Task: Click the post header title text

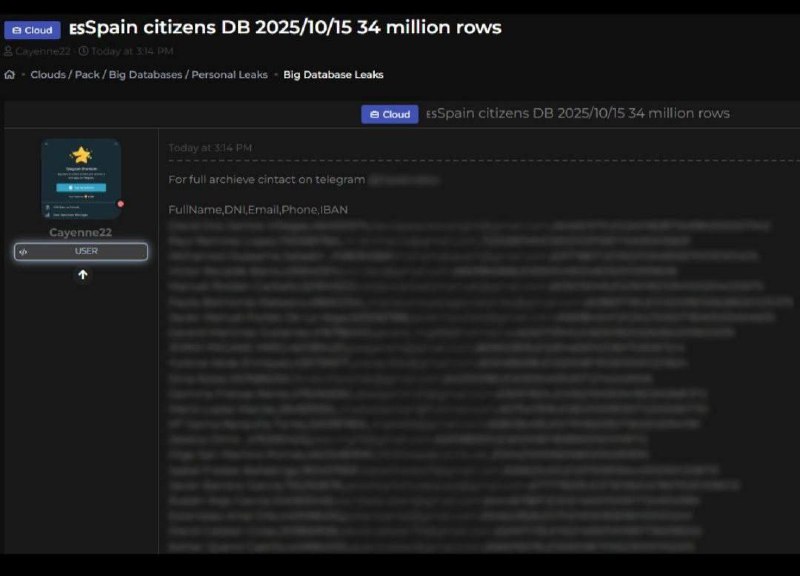Action: (578, 114)
